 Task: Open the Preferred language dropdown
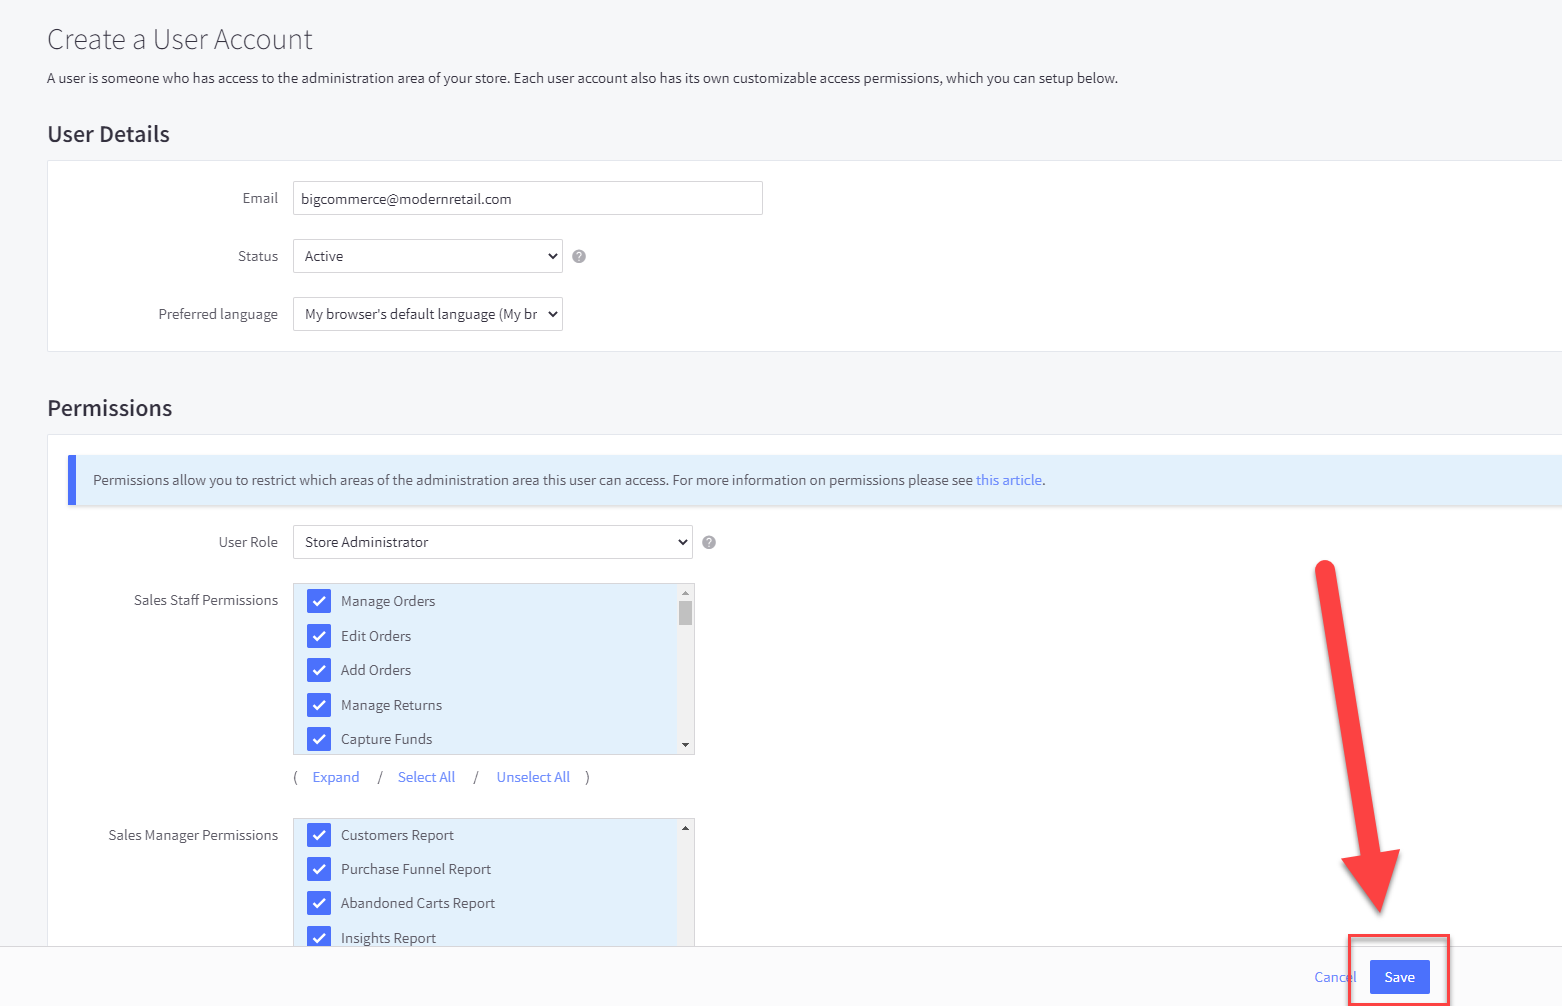click(x=428, y=314)
